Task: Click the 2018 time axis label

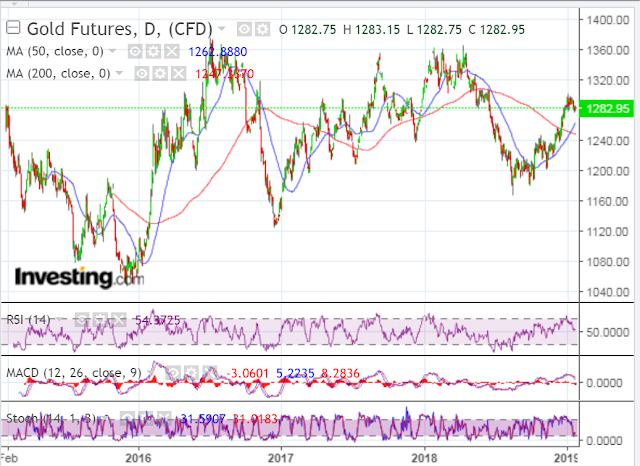Action: (x=424, y=458)
